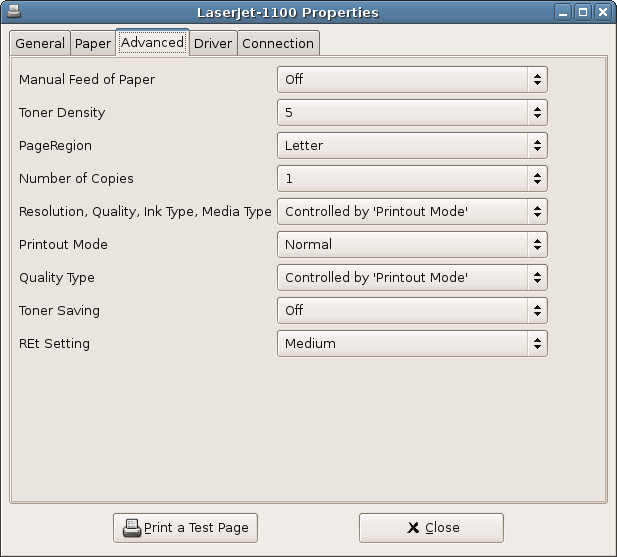Click the printer icon in title bar

point(13,12)
